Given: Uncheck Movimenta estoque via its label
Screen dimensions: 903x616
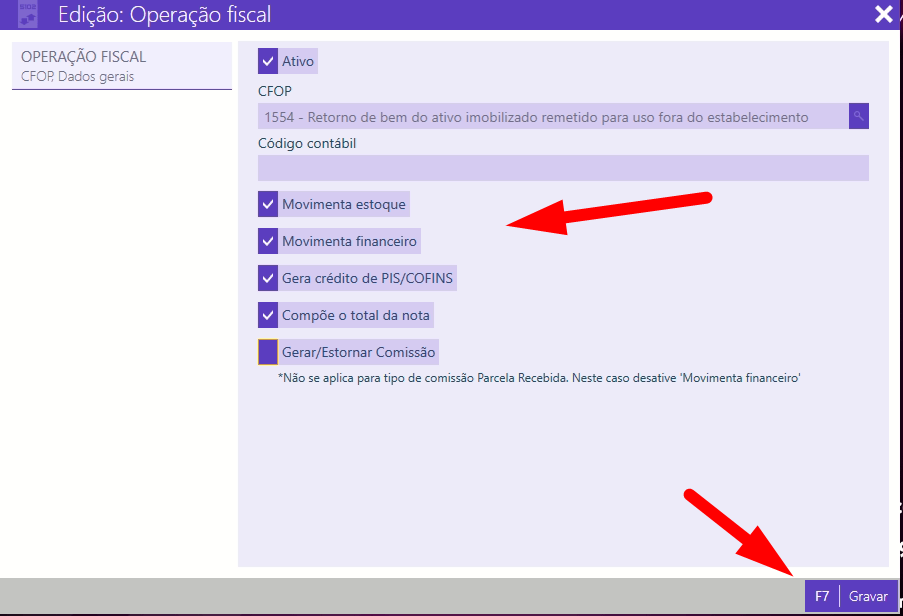Looking at the screenshot, I should coord(344,204).
